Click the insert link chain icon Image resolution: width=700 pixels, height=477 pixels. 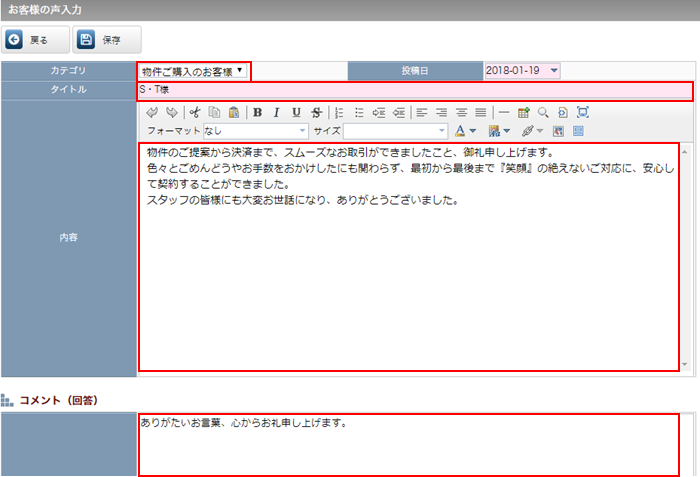click(527, 131)
